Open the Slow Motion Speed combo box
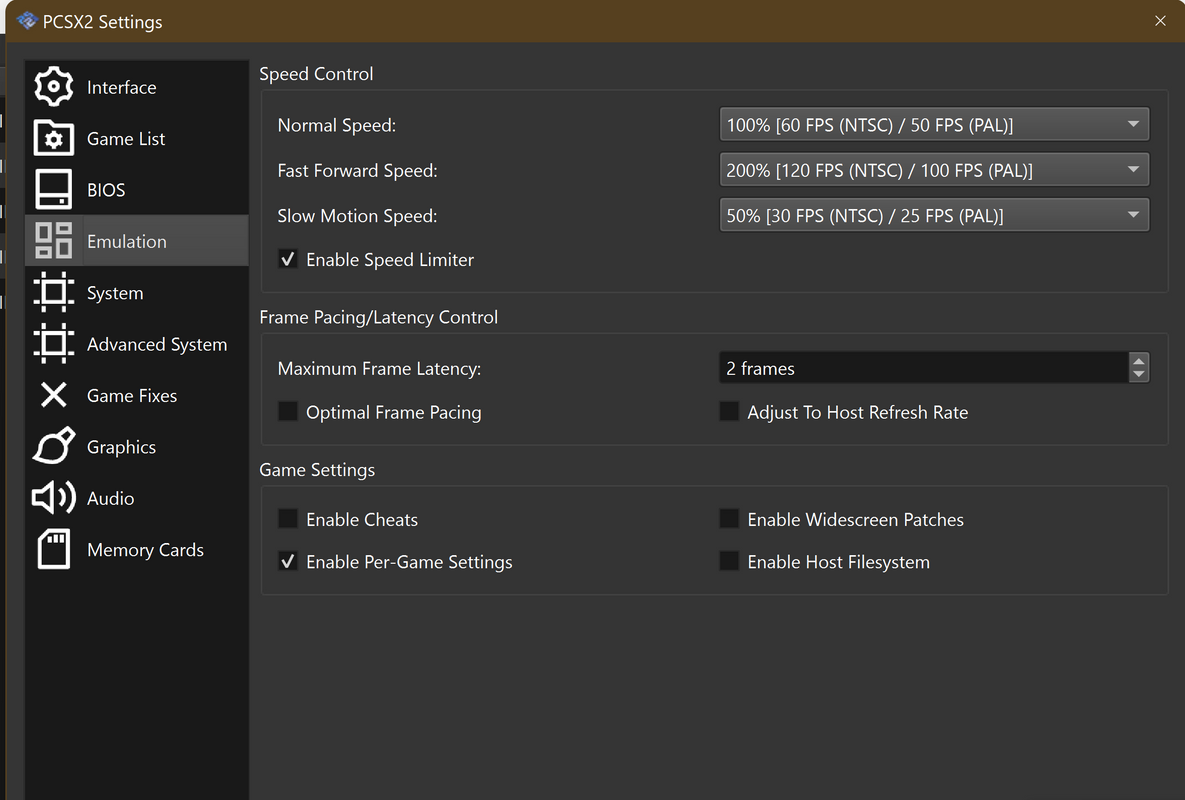This screenshot has width=1185, height=800. tap(933, 215)
